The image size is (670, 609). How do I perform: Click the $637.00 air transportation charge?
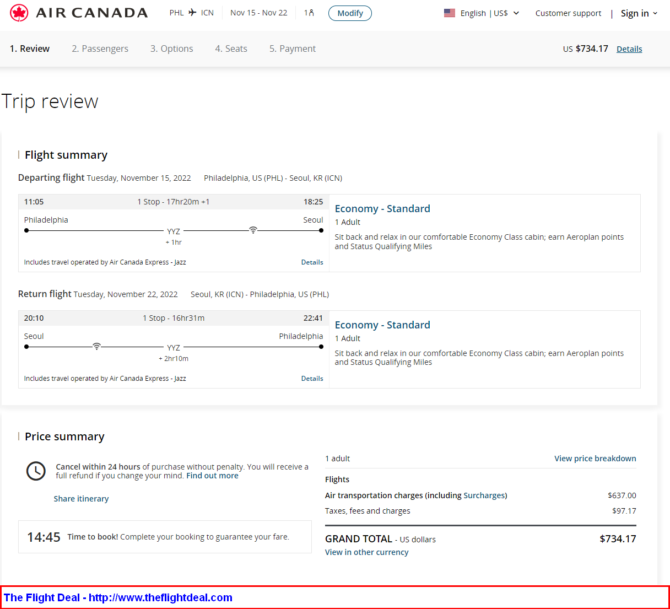click(622, 495)
